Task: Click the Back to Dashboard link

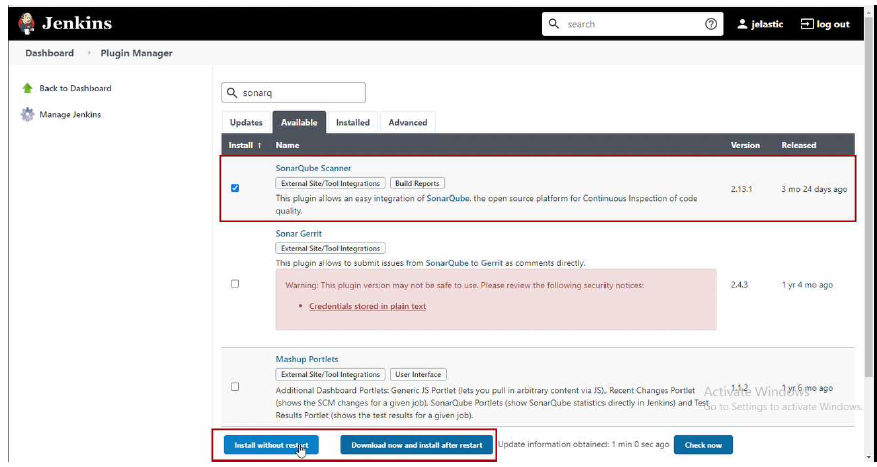Action: point(75,88)
